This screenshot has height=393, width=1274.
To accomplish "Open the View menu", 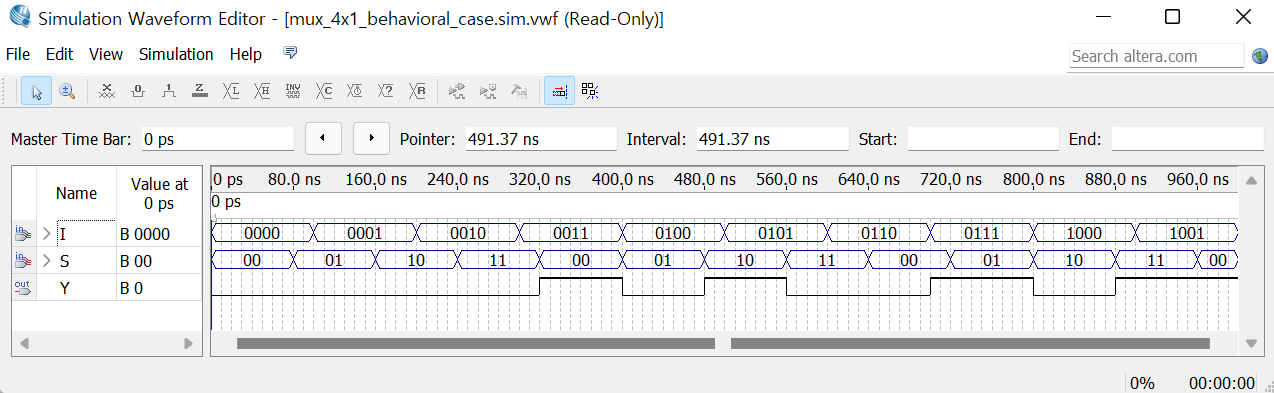I will [x=106, y=54].
